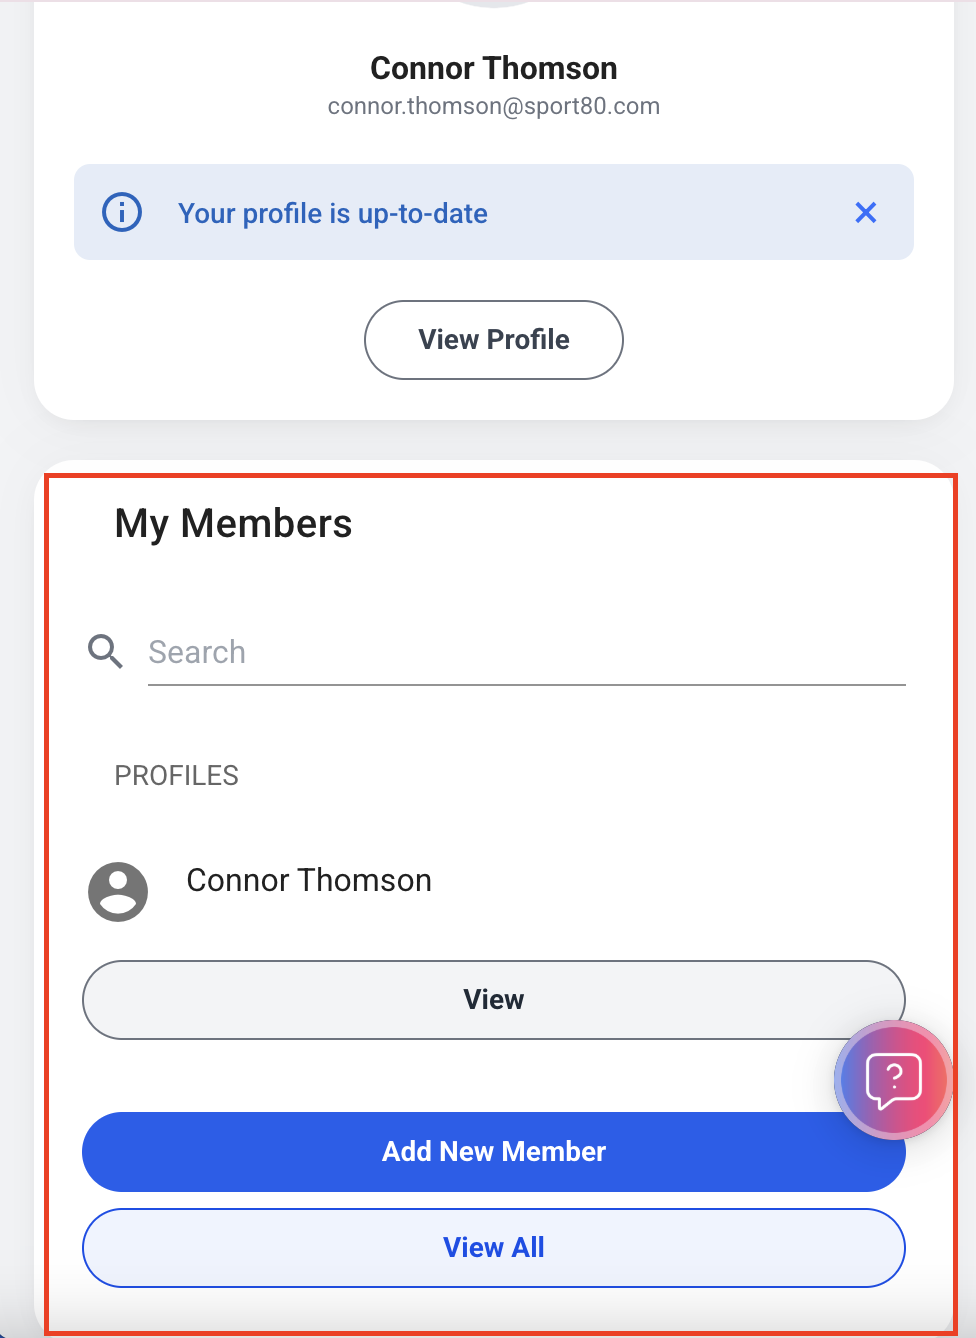976x1338 pixels.
Task: Focus the Search members input field
Action: [527, 652]
